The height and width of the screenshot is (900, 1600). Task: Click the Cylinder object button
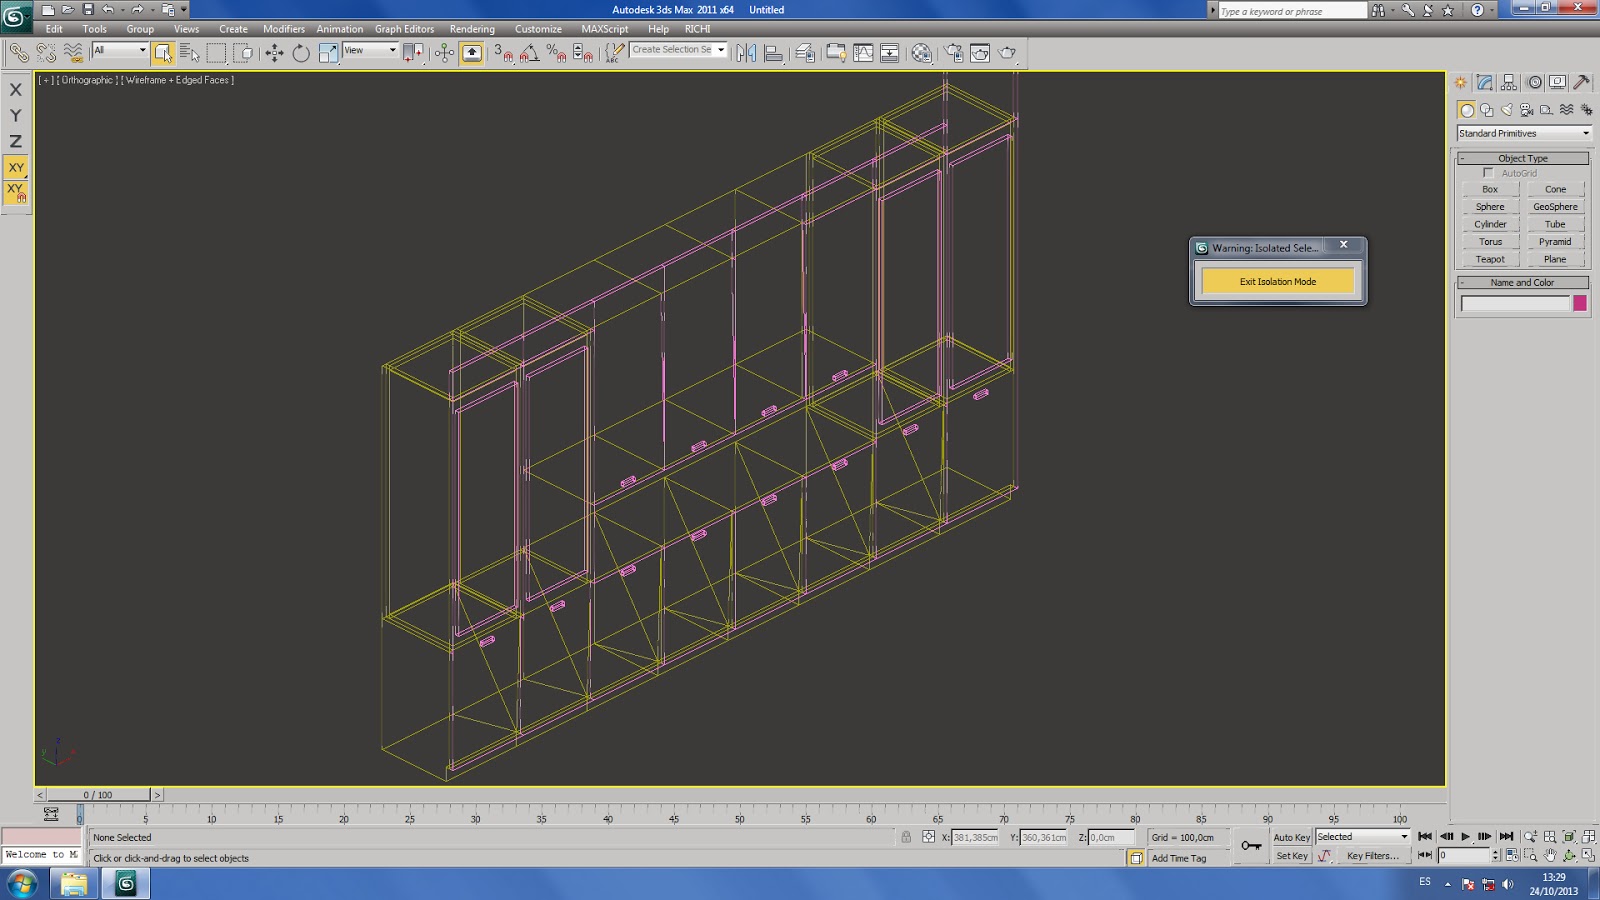click(1490, 224)
